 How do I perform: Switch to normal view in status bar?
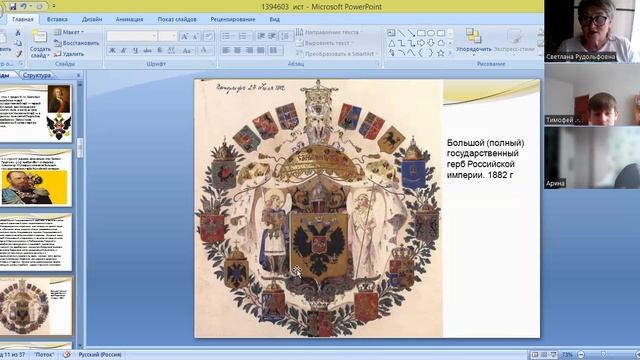pyautogui.click(x=535, y=355)
